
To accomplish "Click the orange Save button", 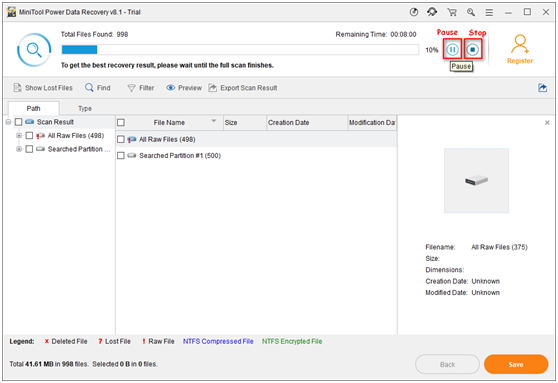I will (516, 364).
